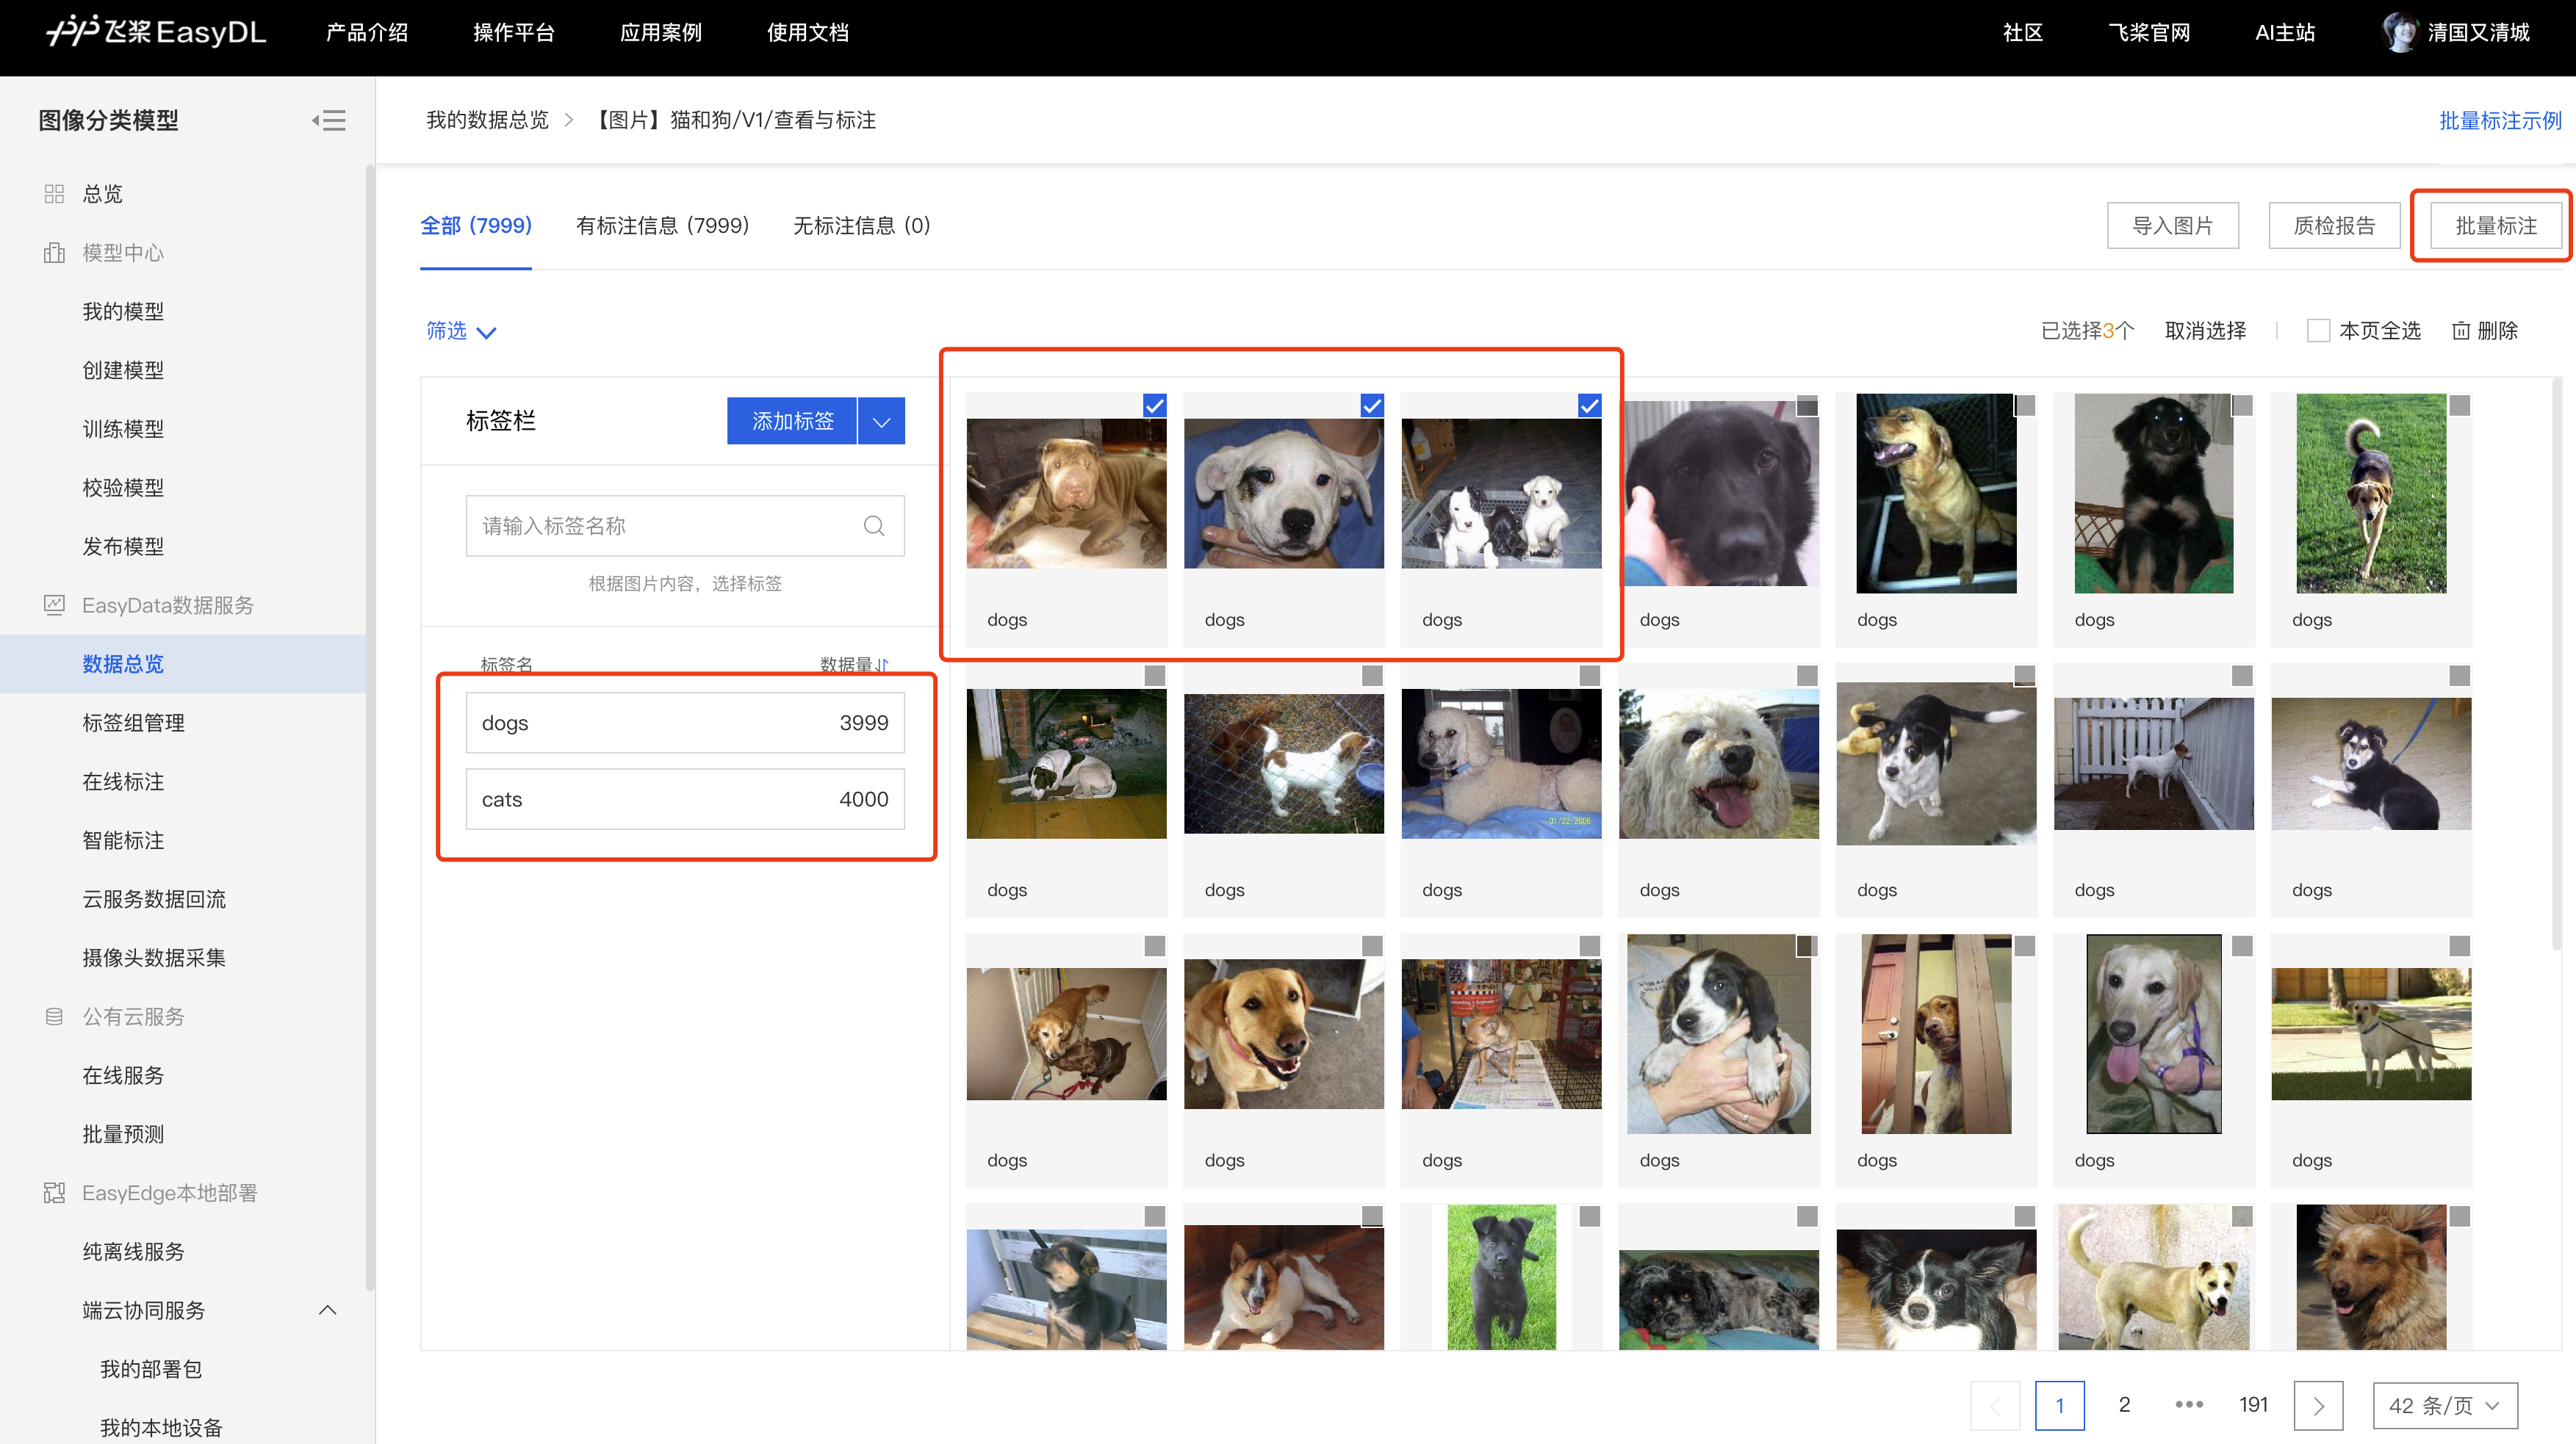Check the tan dog in kennel image checkbox
Screen dimensions: 2576x1444
pyautogui.click(x=2025, y=405)
